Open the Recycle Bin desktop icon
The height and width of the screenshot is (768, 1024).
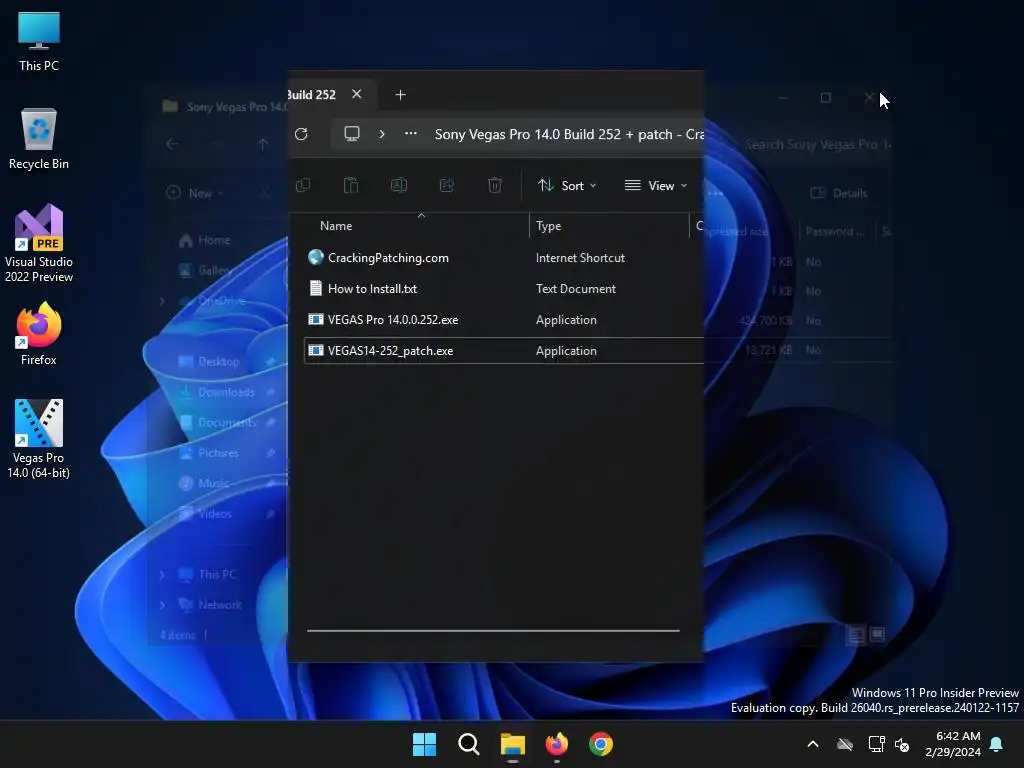coord(39,139)
